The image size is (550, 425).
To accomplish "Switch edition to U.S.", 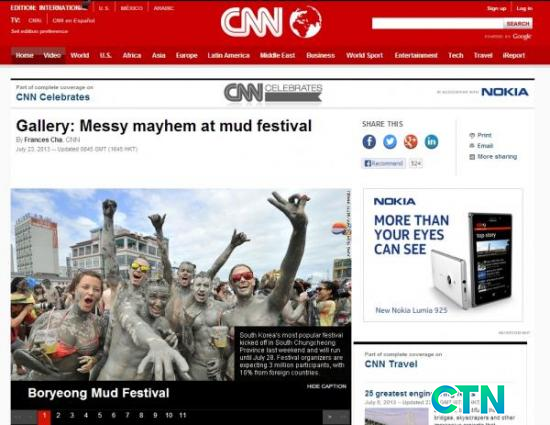I will (103, 8).
